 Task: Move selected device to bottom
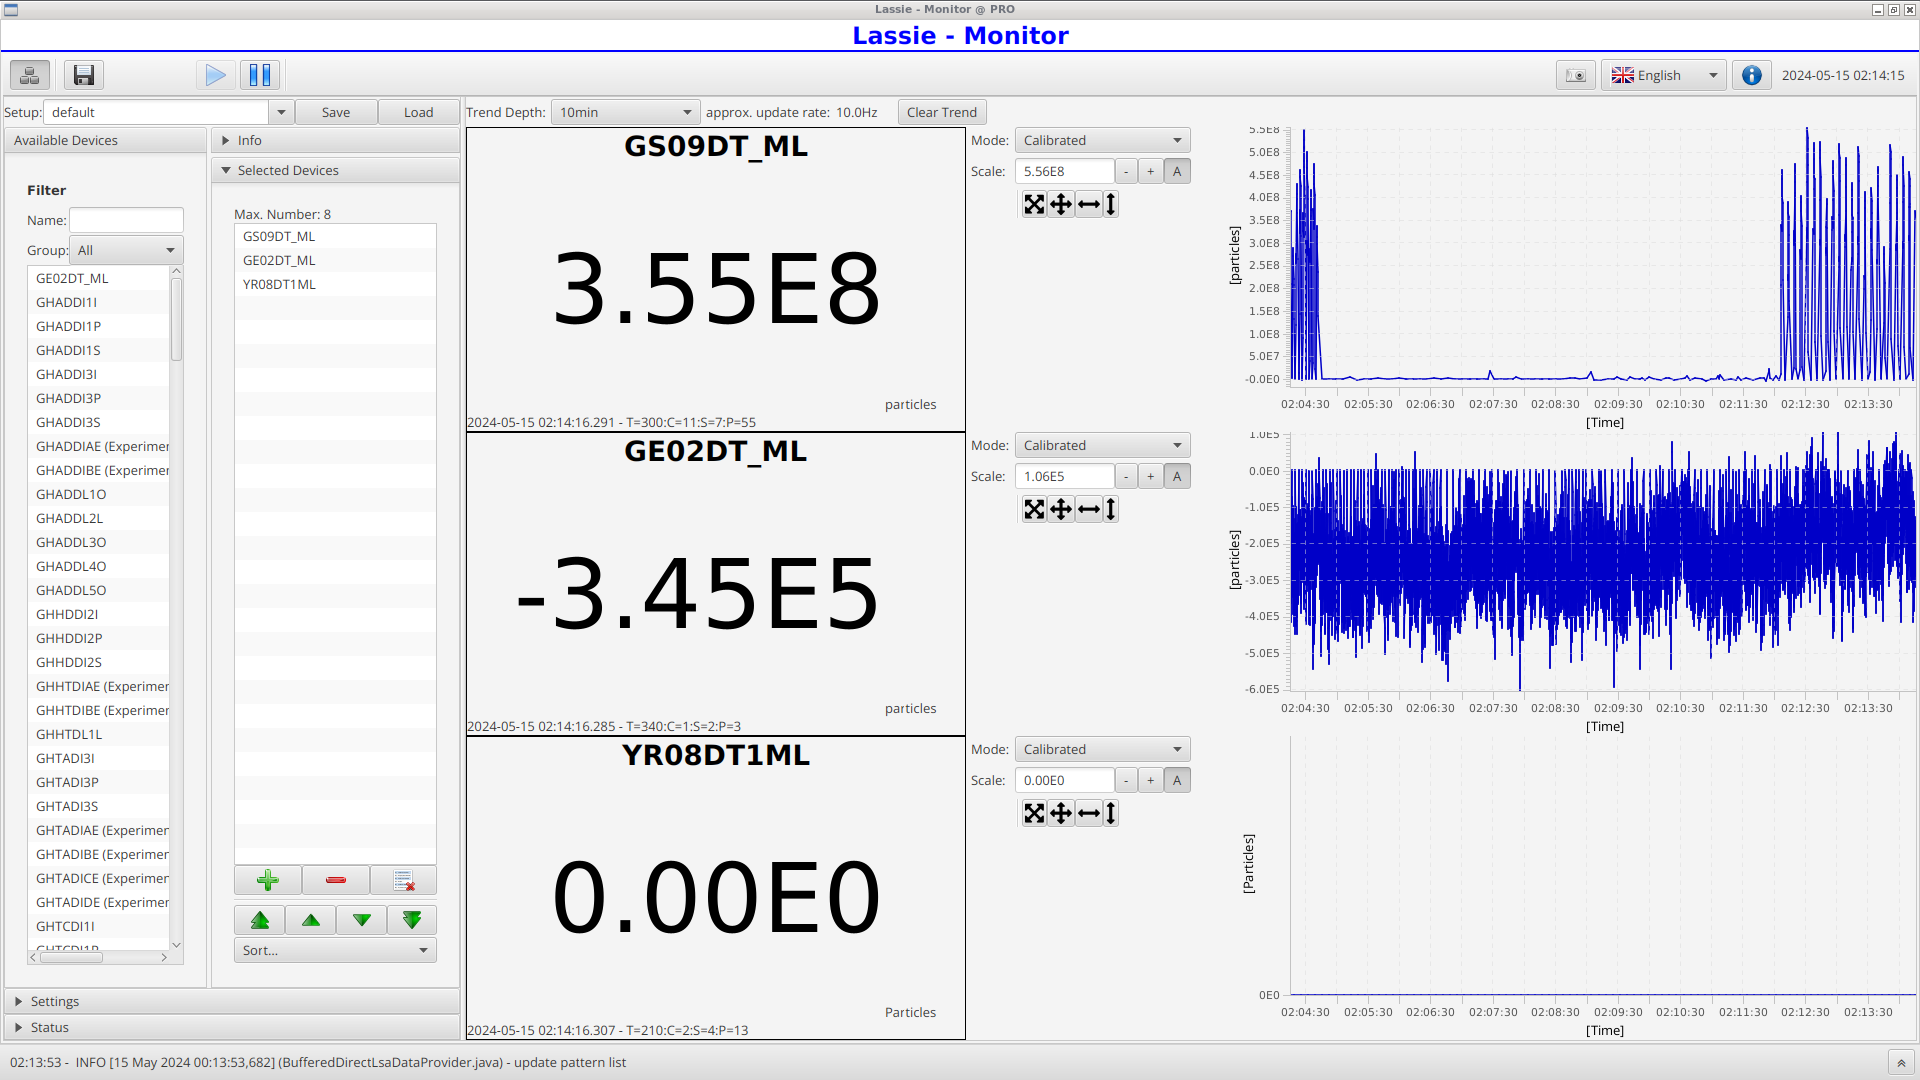coord(412,920)
